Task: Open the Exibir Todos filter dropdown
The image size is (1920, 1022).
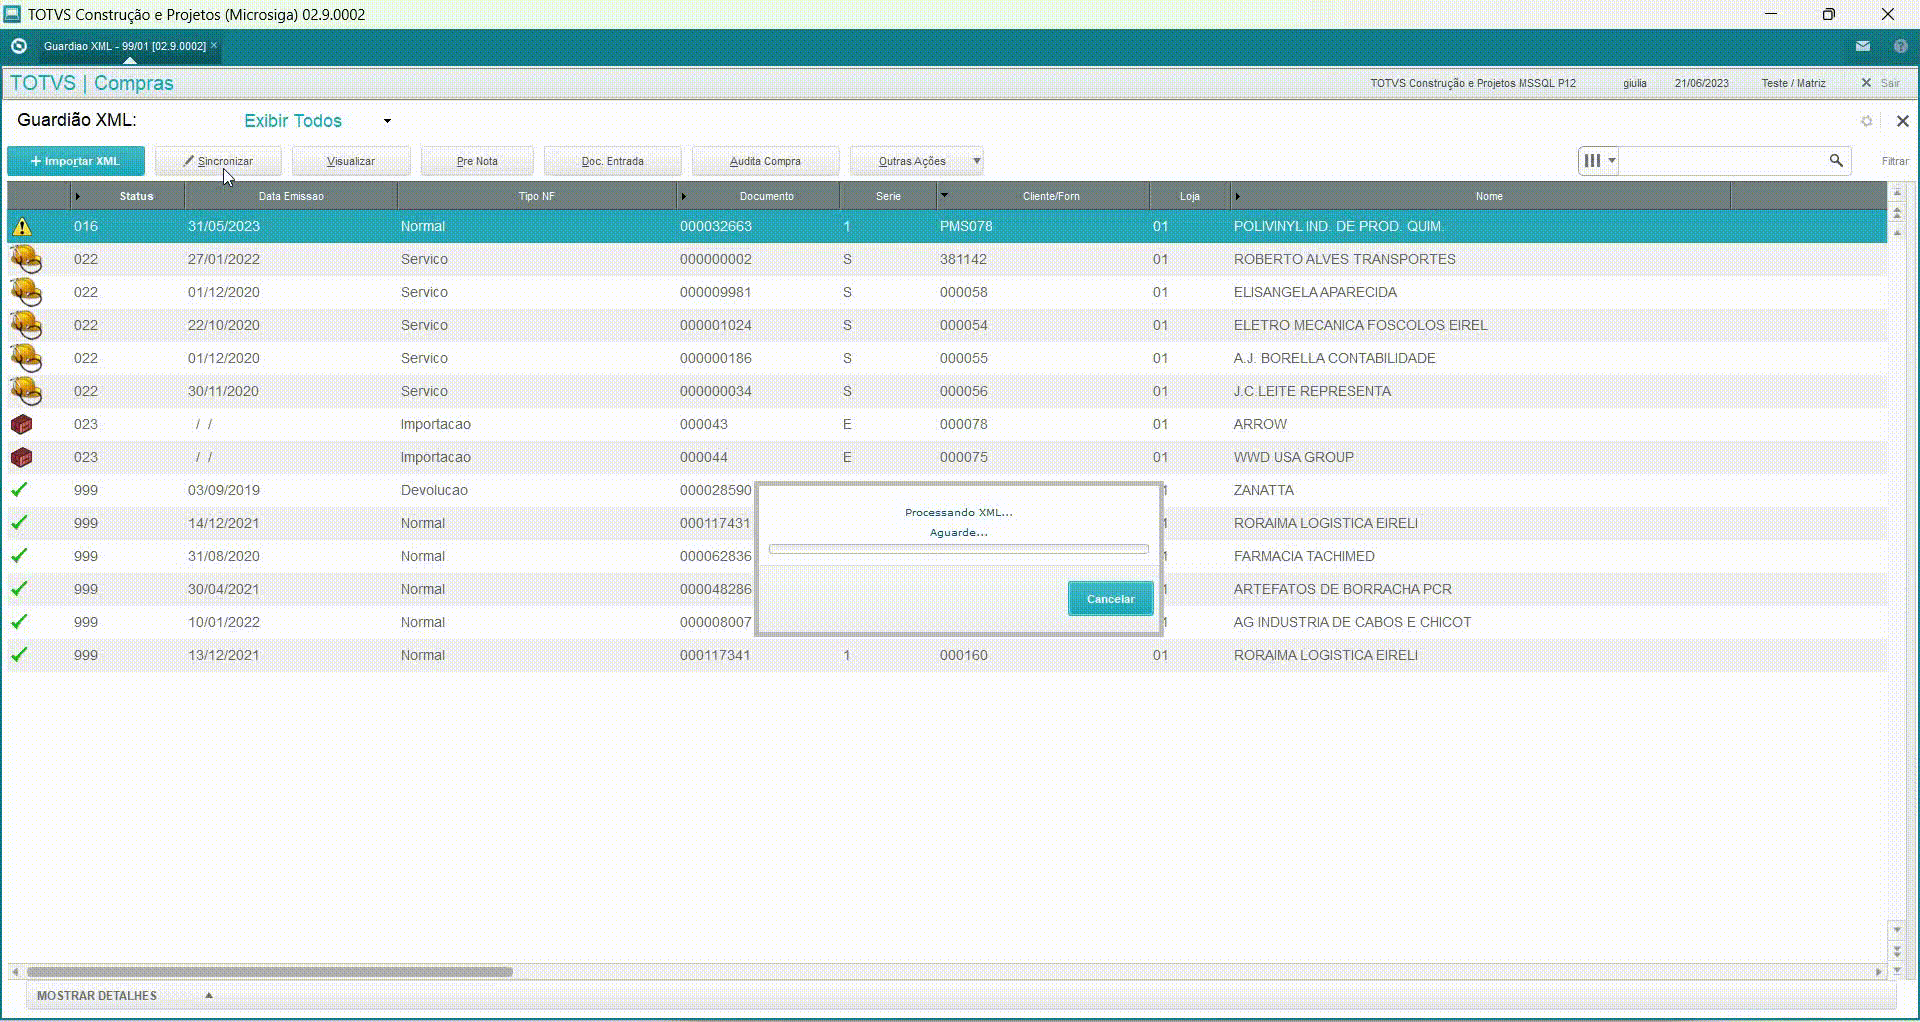Action: 387,121
